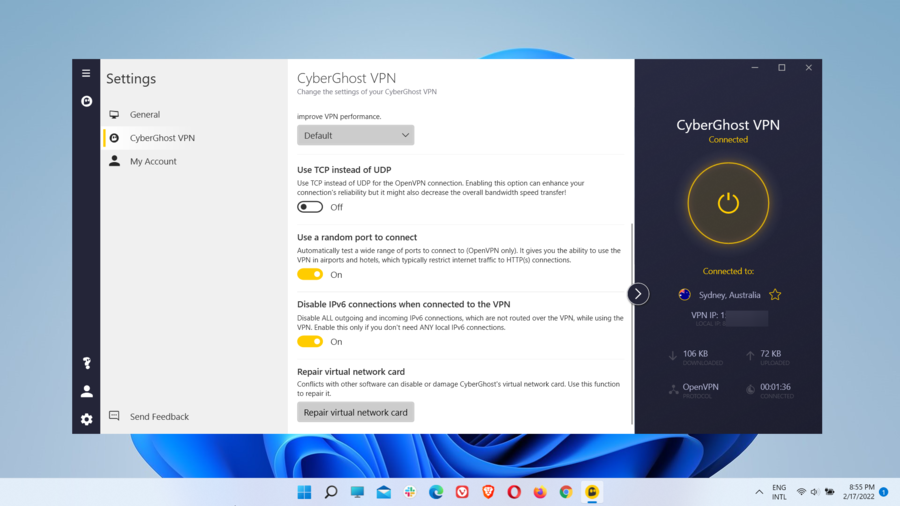Click the CyberGhost ghost logo icon

coord(86,101)
